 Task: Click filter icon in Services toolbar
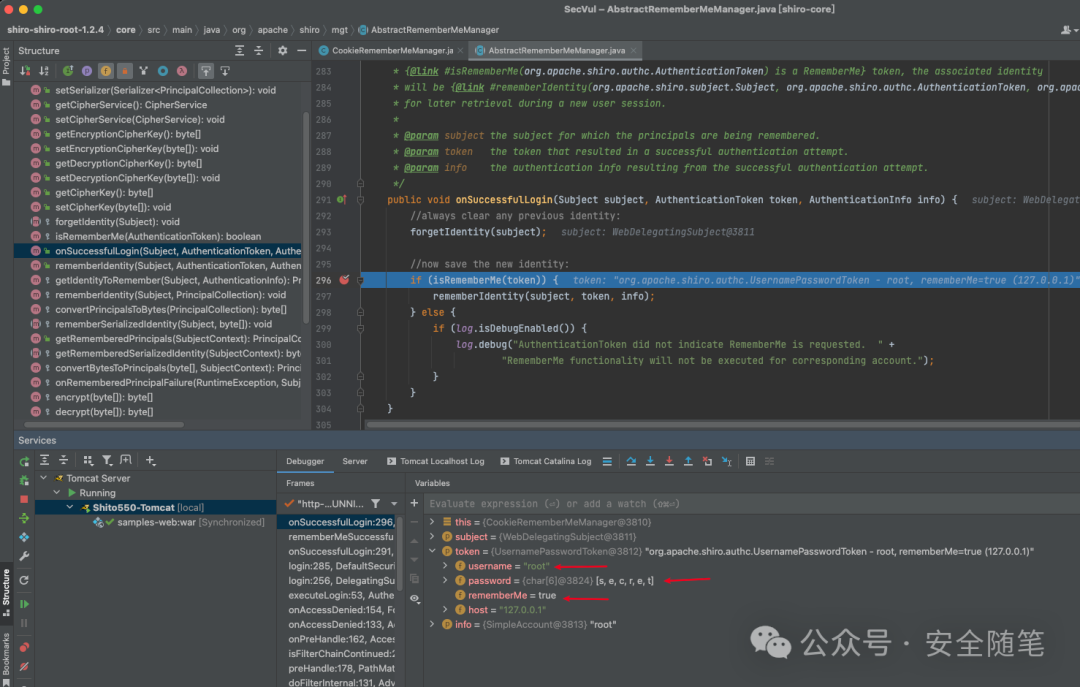pos(107,460)
